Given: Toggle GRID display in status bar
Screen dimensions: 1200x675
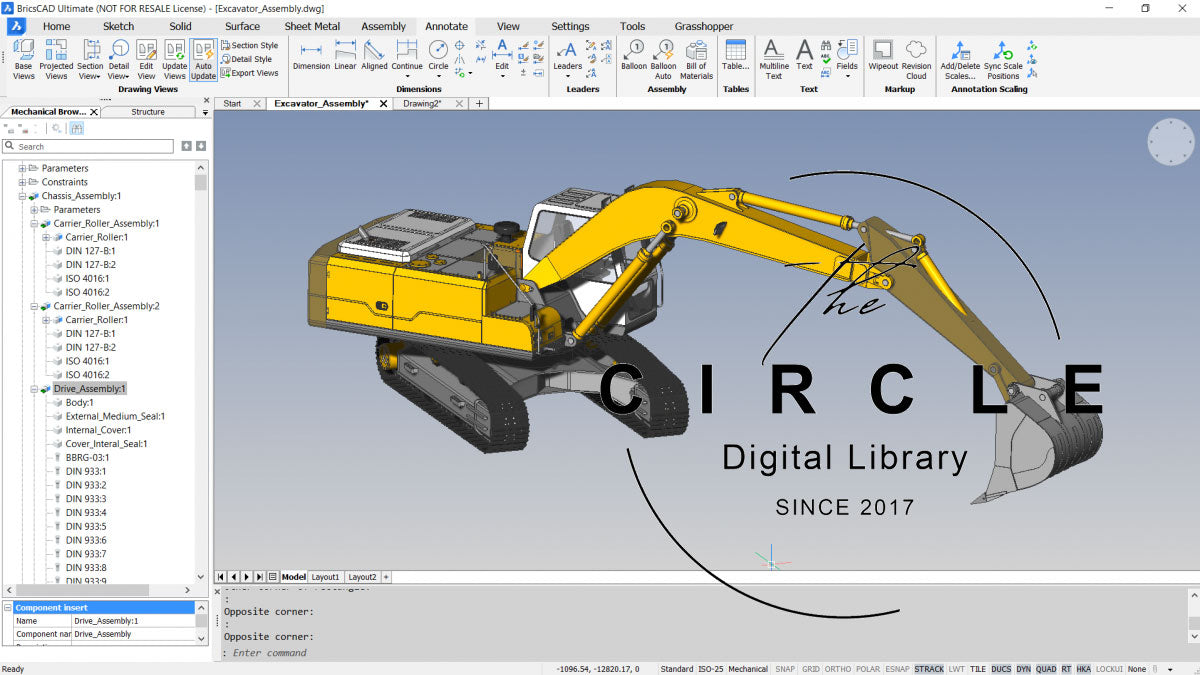Looking at the screenshot, I should (x=811, y=669).
